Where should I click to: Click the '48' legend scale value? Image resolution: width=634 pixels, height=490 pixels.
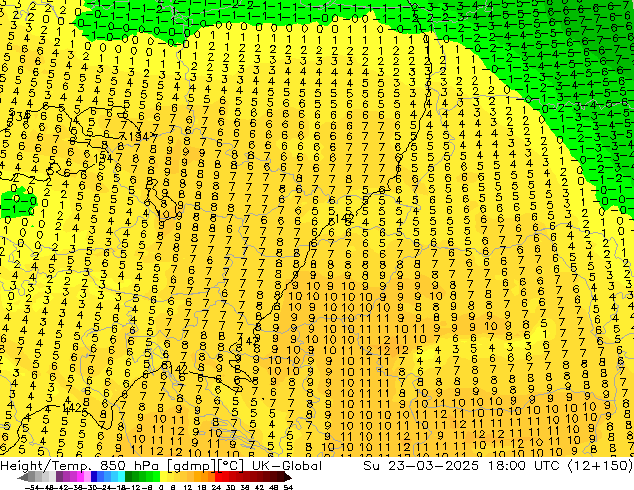274,488
